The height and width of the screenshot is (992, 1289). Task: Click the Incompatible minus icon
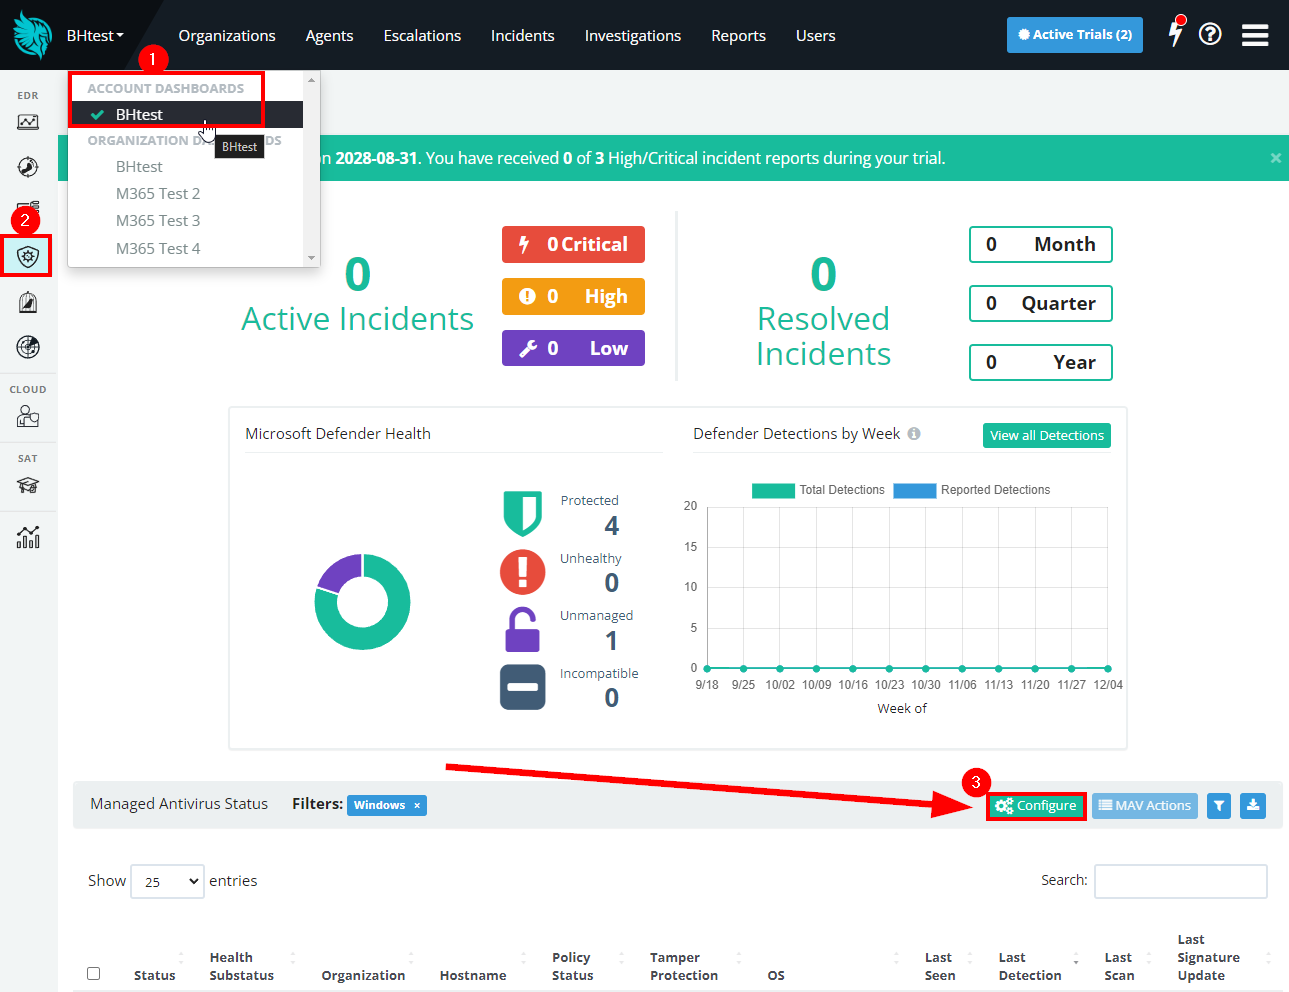click(x=522, y=687)
